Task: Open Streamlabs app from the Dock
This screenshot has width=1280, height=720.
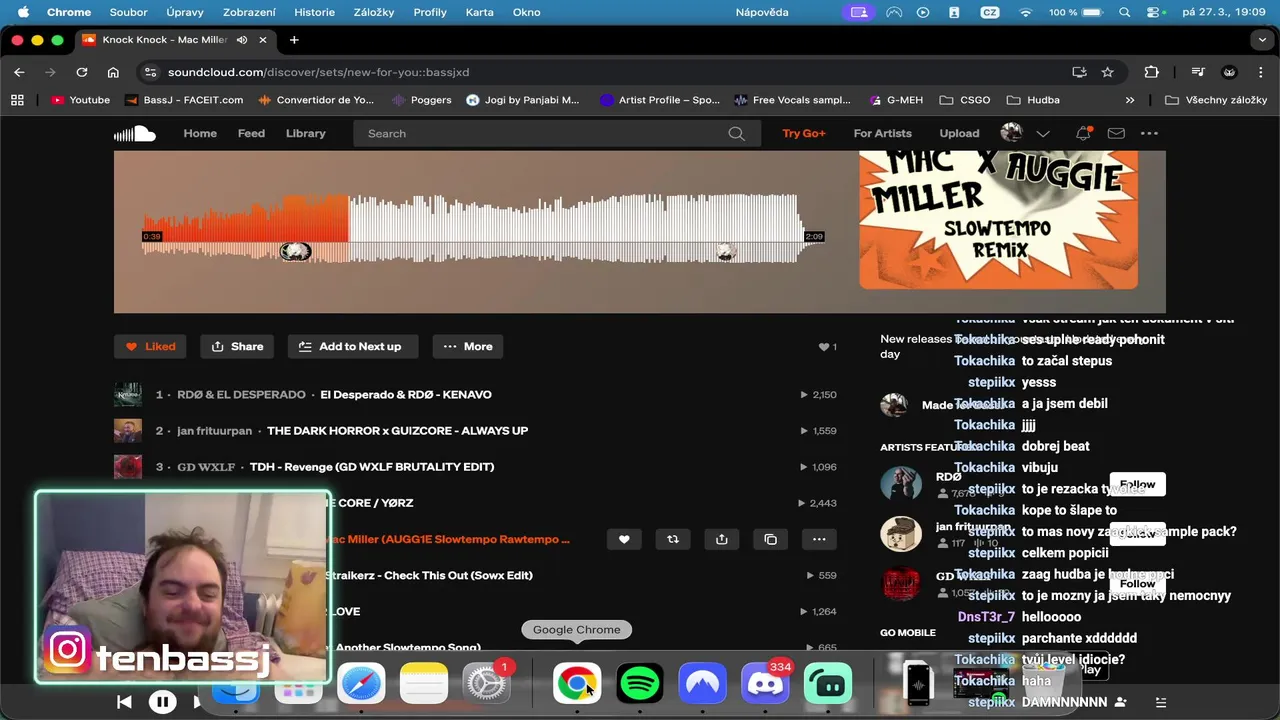Action: [x=827, y=684]
